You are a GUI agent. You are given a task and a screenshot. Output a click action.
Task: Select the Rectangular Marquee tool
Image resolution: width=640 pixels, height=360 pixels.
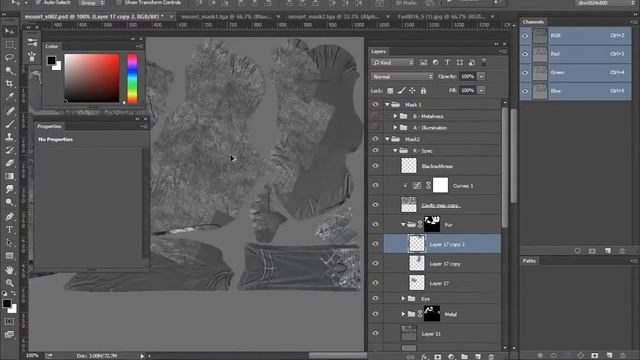(9, 44)
